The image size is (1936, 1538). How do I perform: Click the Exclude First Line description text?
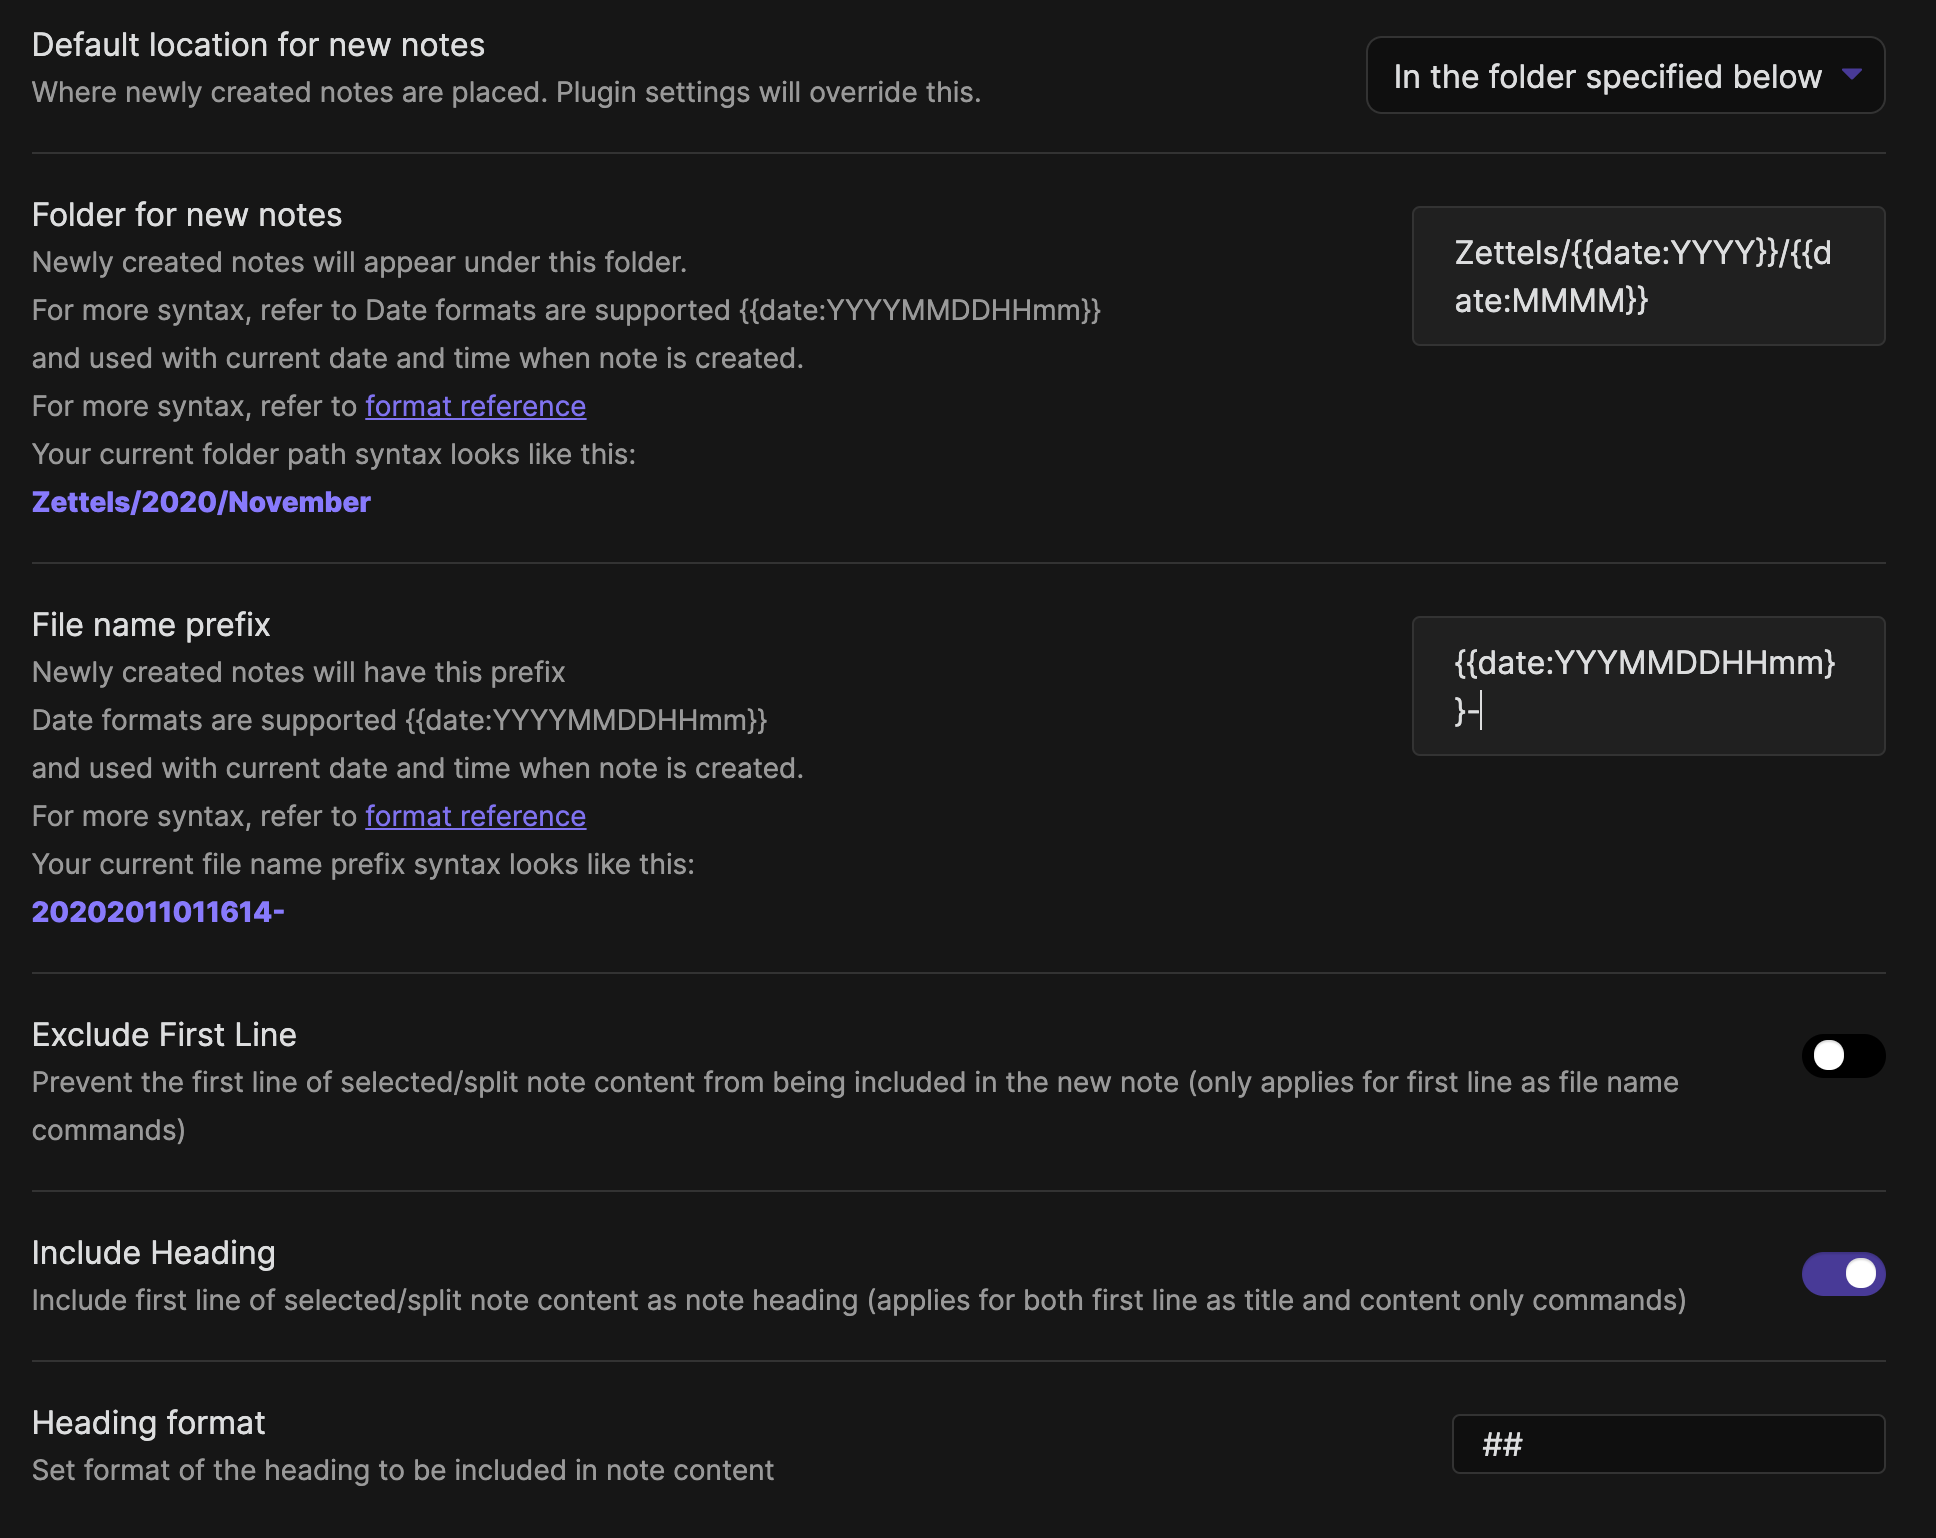tap(854, 1083)
